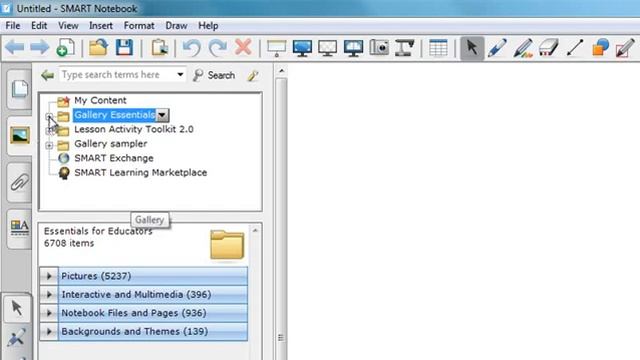The width and height of the screenshot is (640, 360).
Task: Select the Creative Pen tool
Action: (x=523, y=48)
